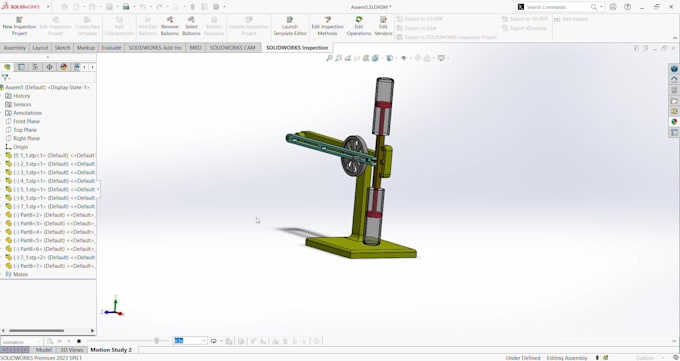Open print options dropdown arrow
Screen dimensions: 680x361
pos(134,7)
